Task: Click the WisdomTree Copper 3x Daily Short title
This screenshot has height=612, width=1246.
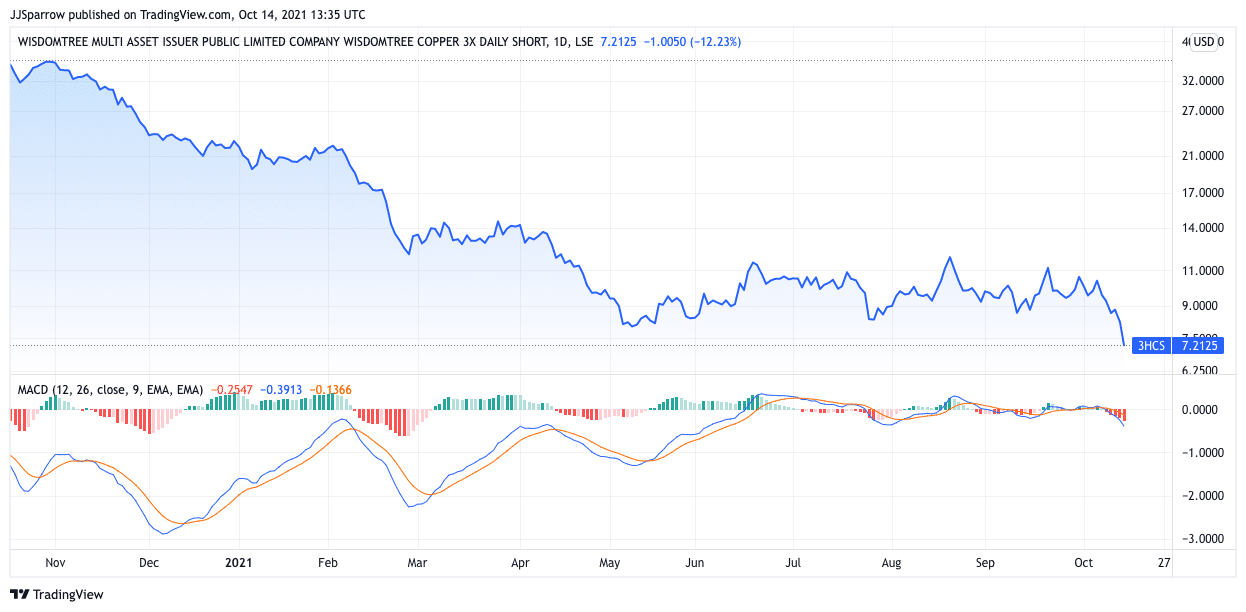Action: point(282,42)
